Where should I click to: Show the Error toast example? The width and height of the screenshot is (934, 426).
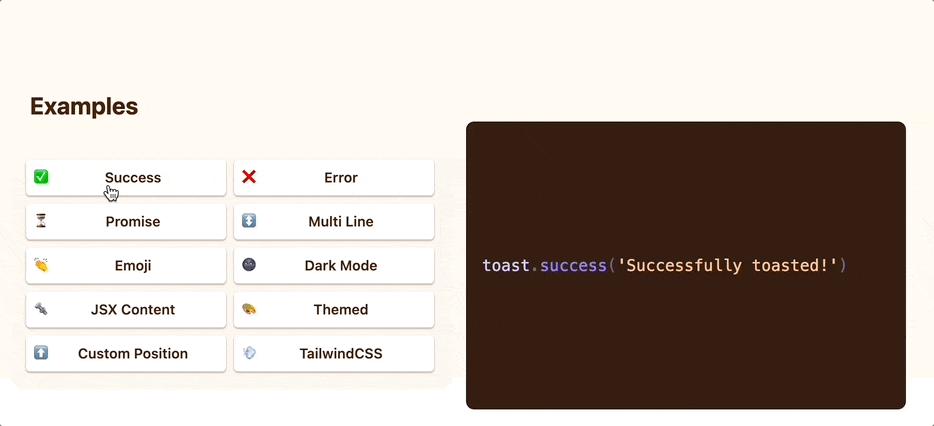(341, 178)
